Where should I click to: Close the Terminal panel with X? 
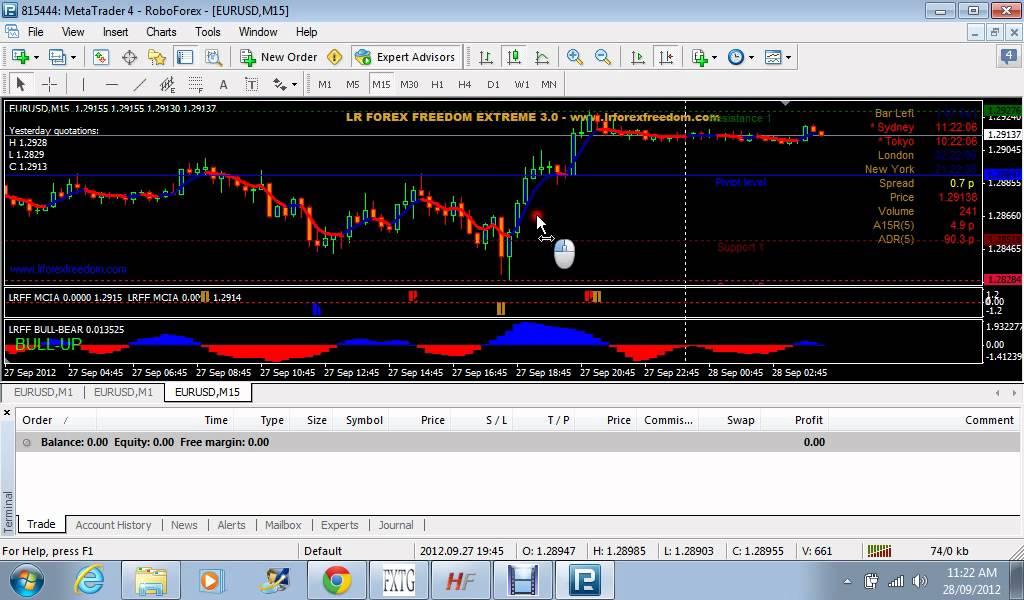pos(7,413)
